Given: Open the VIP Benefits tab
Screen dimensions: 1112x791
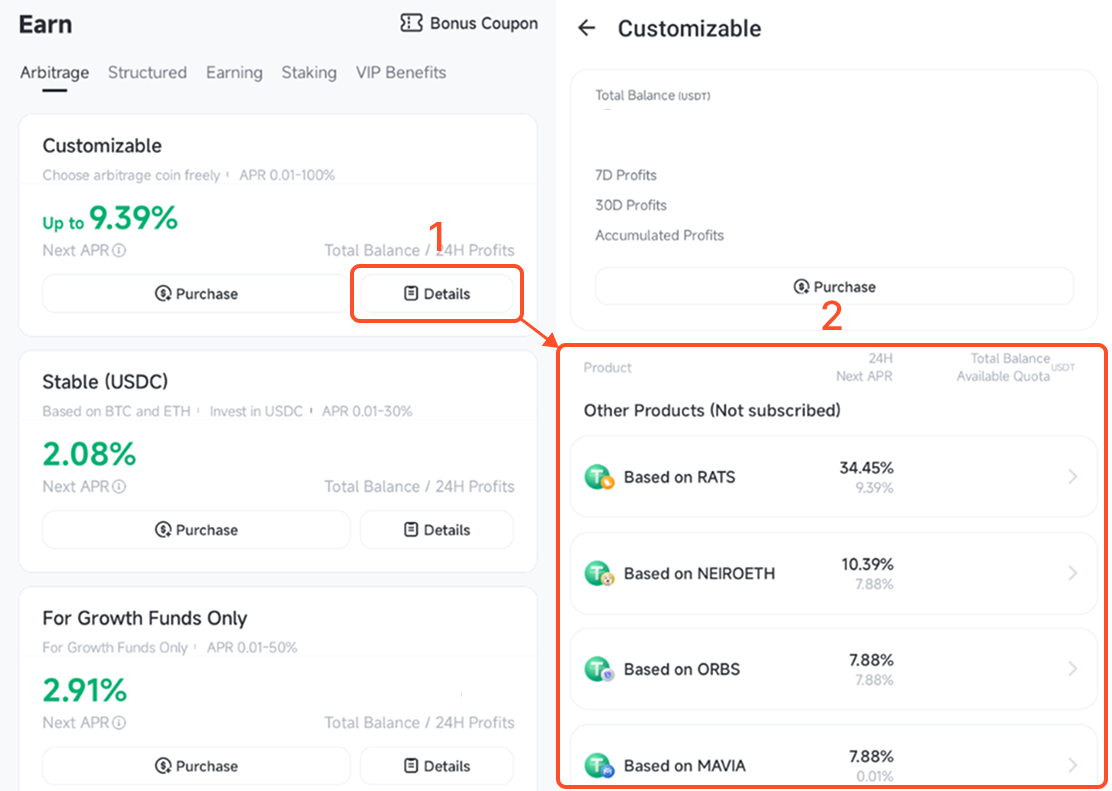Looking at the screenshot, I should [401, 72].
